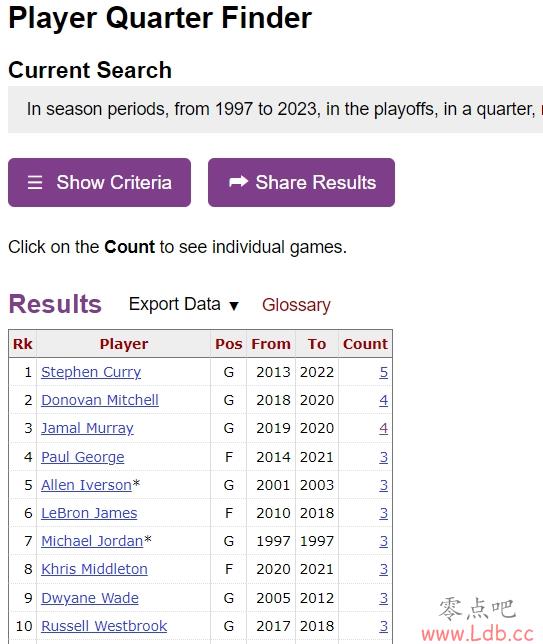This screenshot has width=543, height=644.
Task: View Stephen Curry's count of 5 games
Action: (383, 372)
